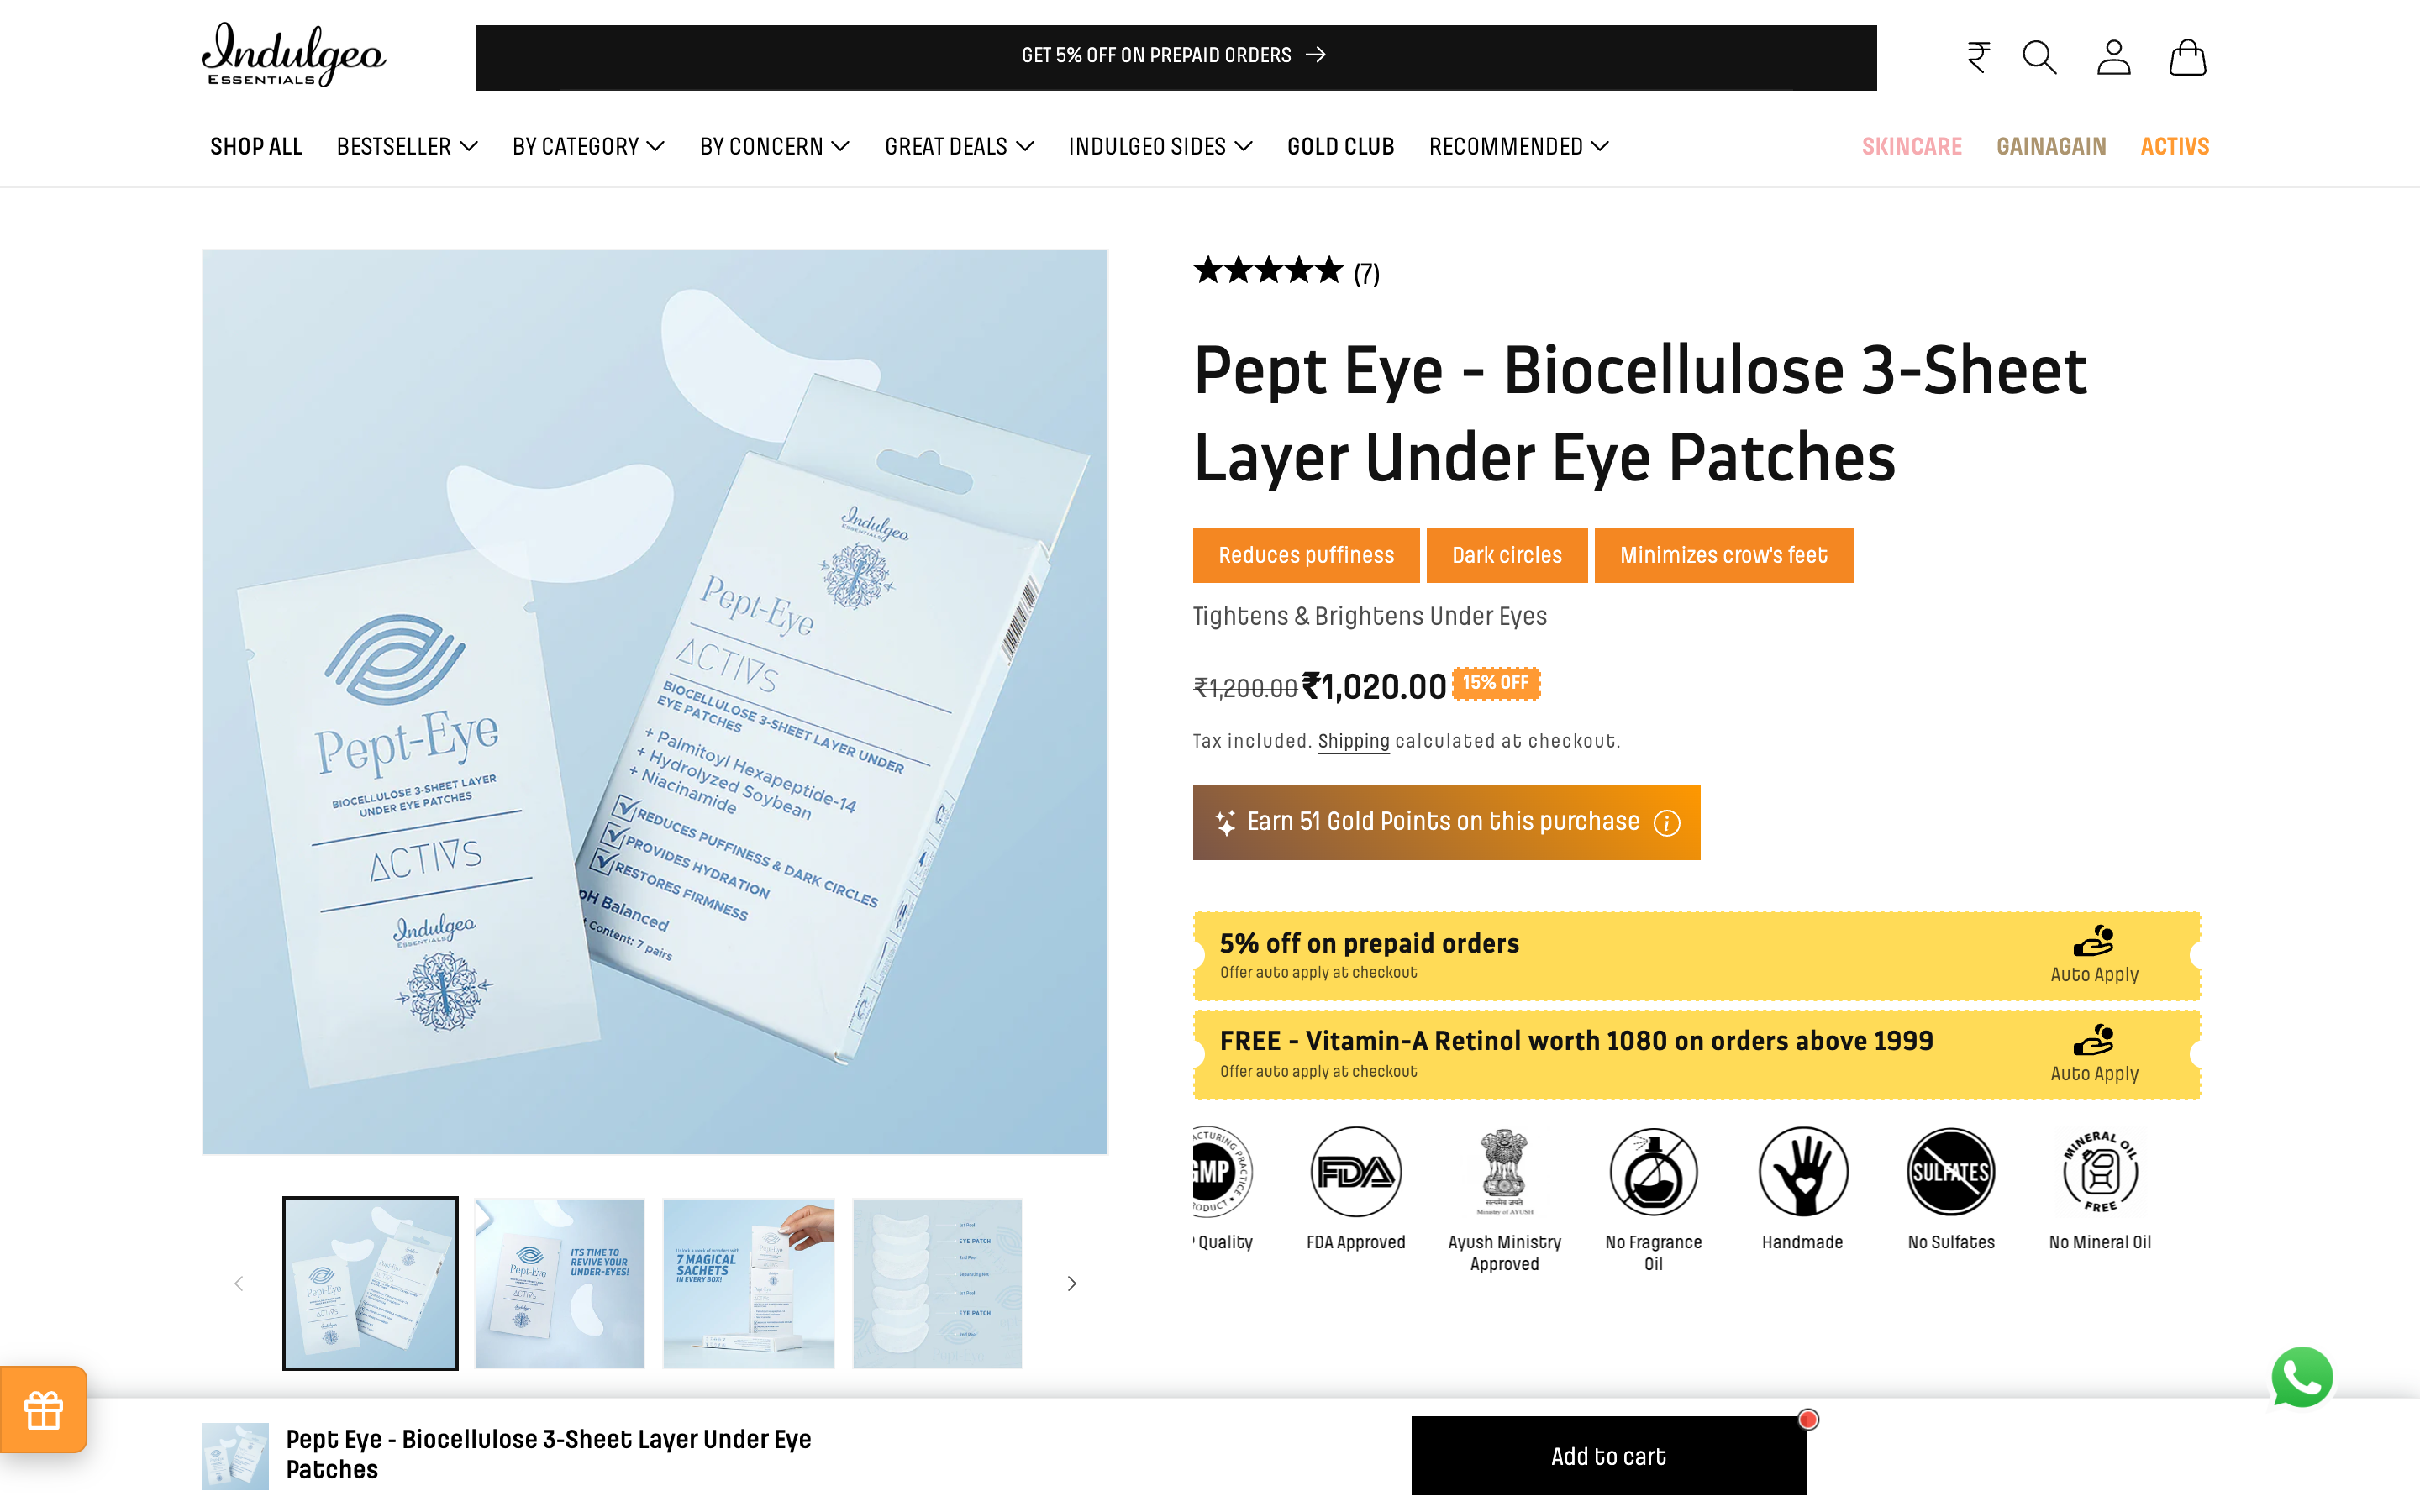Expand the Bestseller dropdown menu
The width and height of the screenshot is (2420, 1512).
pos(407,147)
